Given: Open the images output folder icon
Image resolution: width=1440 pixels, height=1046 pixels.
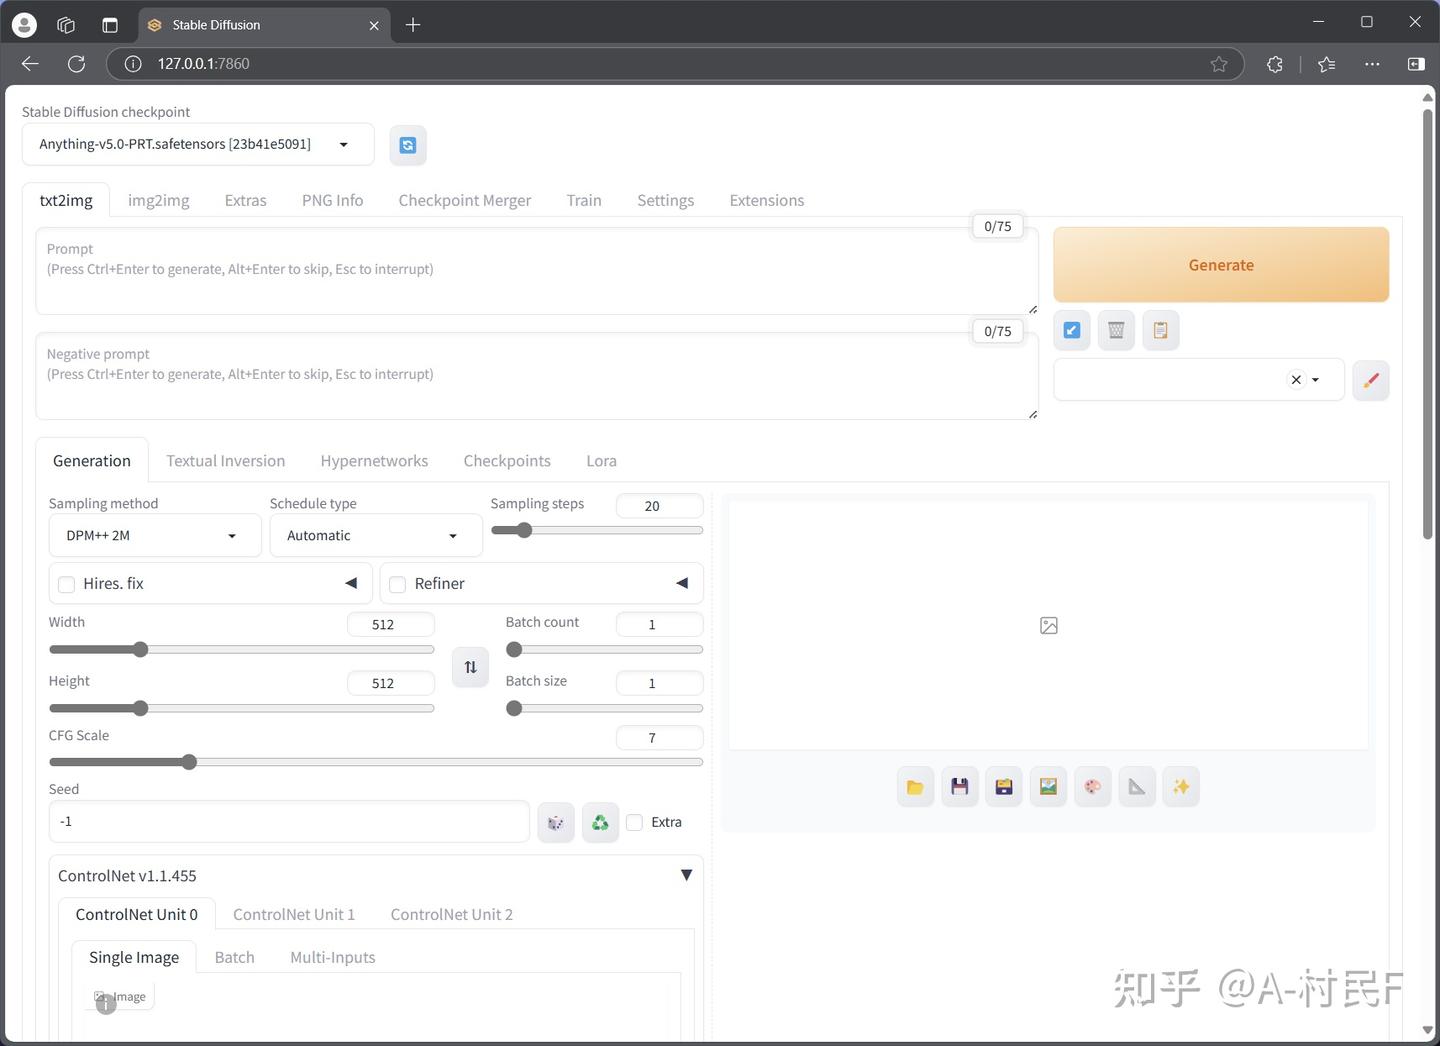Looking at the screenshot, I should 914,787.
